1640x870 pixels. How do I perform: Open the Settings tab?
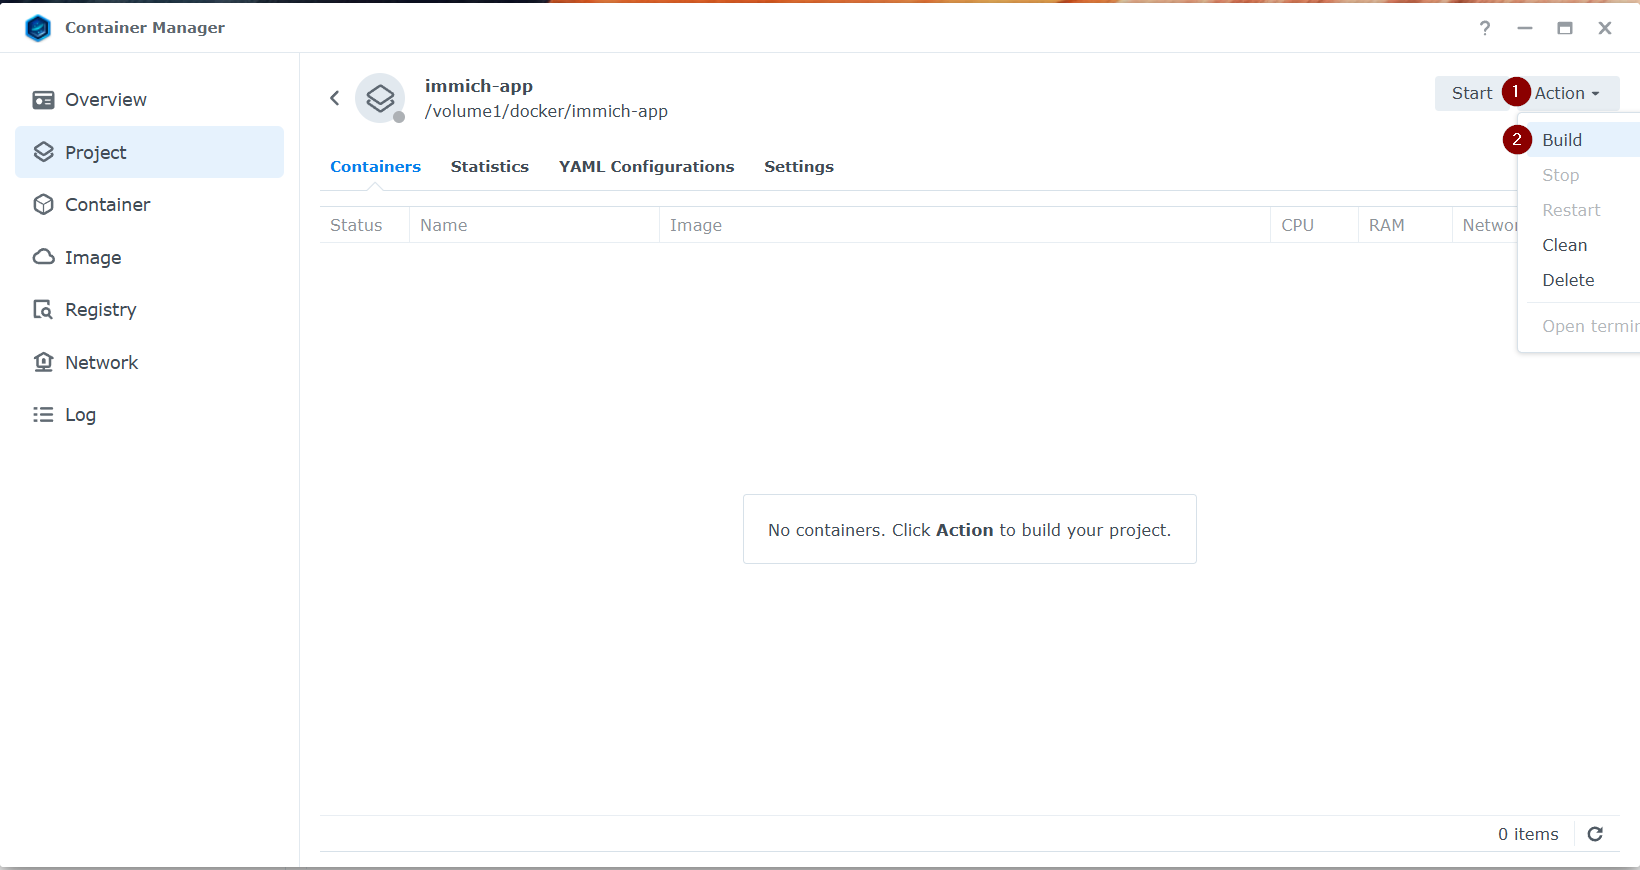click(x=799, y=167)
